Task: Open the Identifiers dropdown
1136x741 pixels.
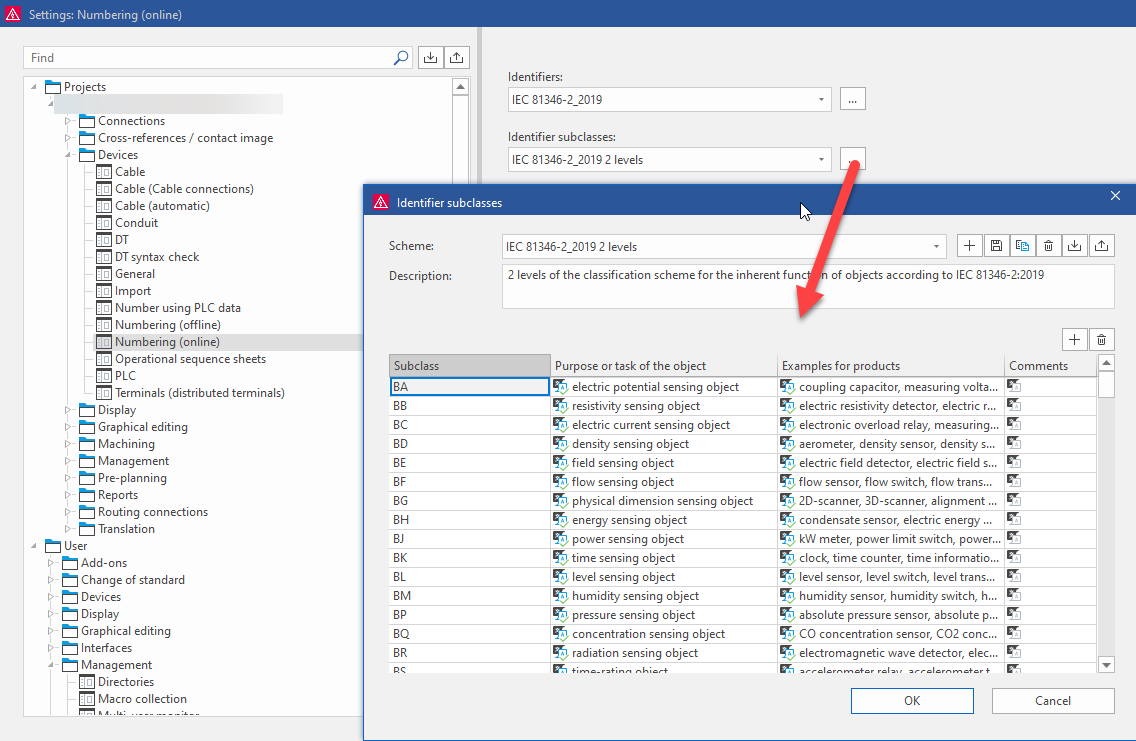Action: click(x=821, y=99)
